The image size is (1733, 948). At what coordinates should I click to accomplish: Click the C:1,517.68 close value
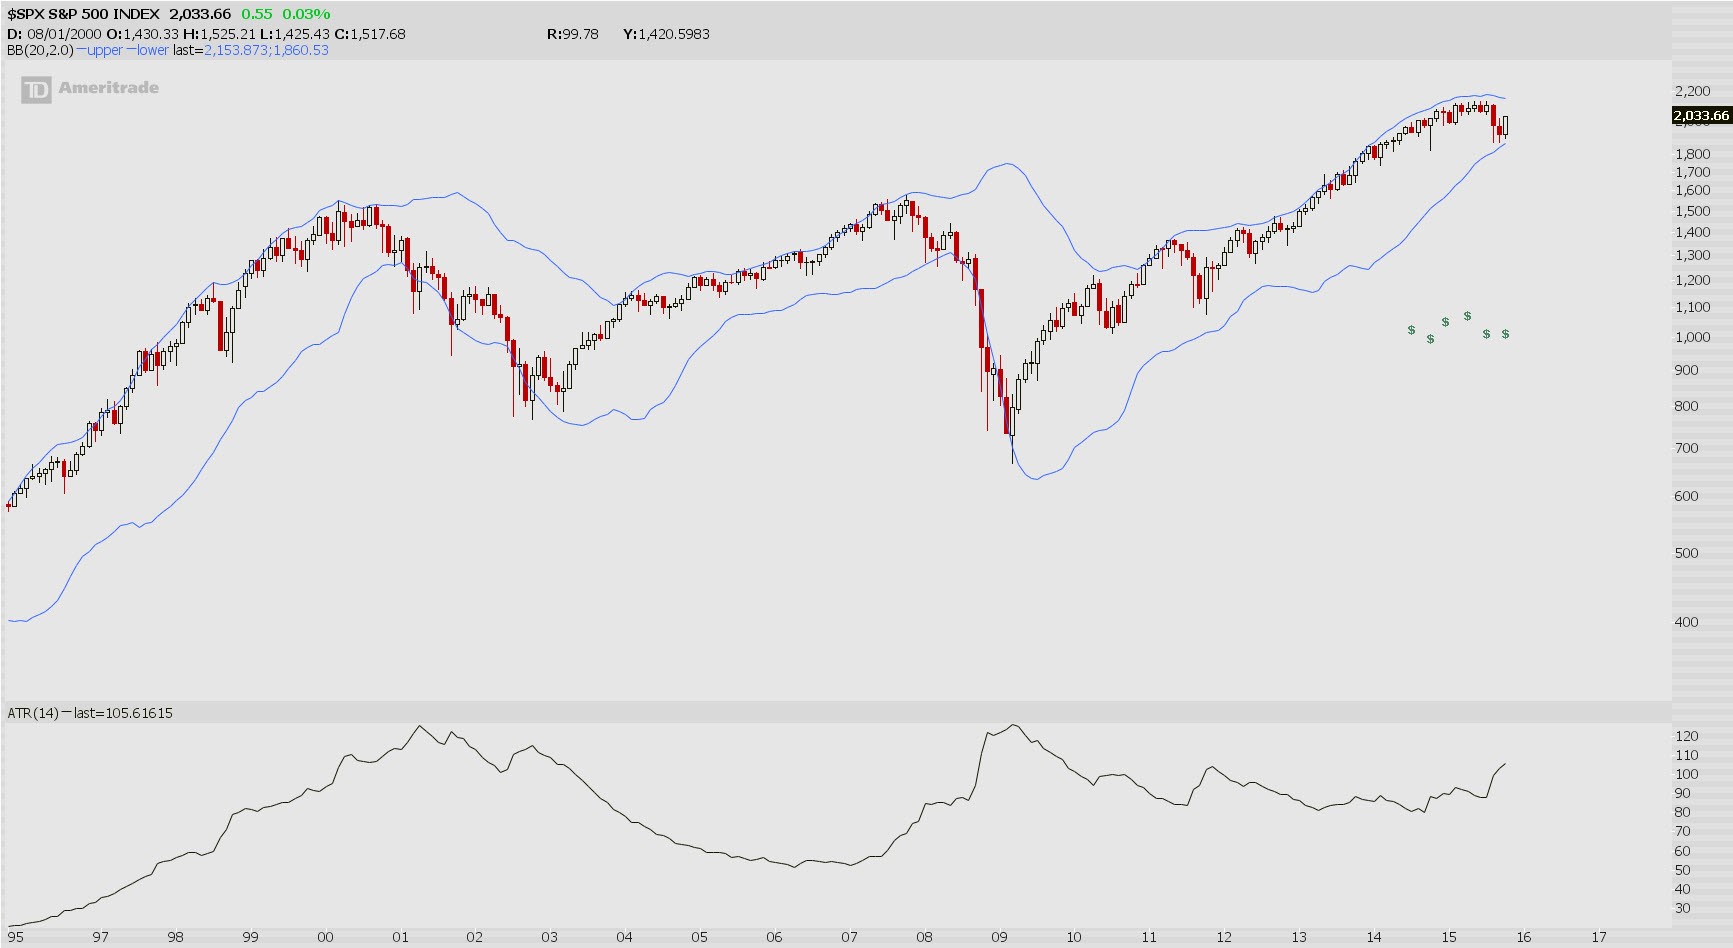[x=370, y=34]
